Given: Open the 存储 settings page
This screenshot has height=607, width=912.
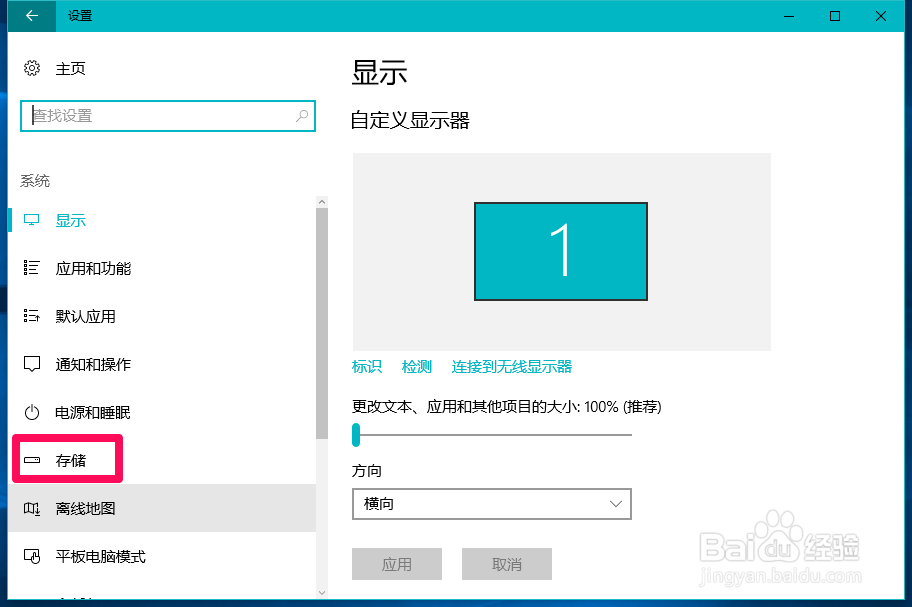Looking at the screenshot, I should click(162, 460).
